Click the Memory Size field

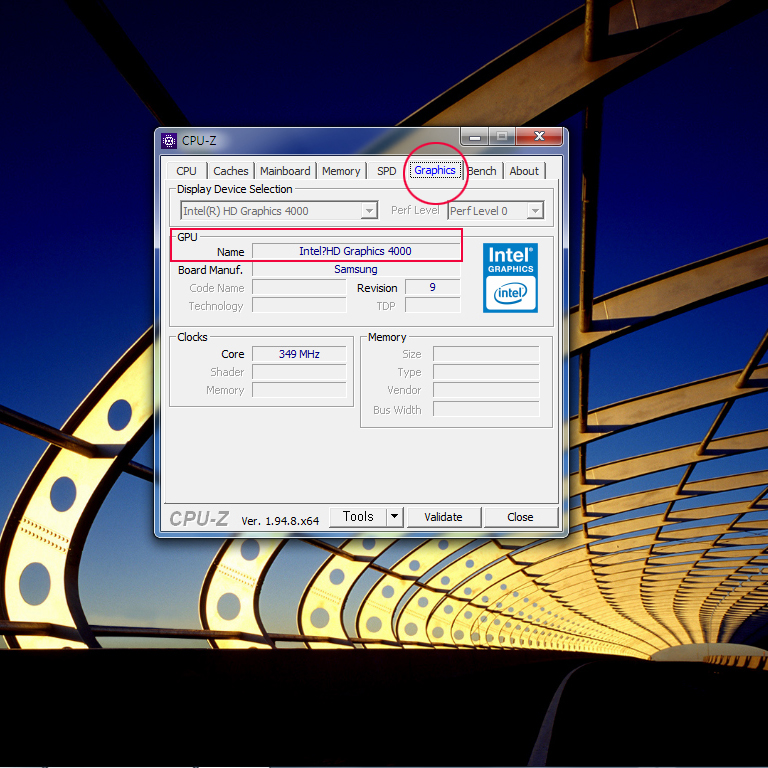click(486, 354)
